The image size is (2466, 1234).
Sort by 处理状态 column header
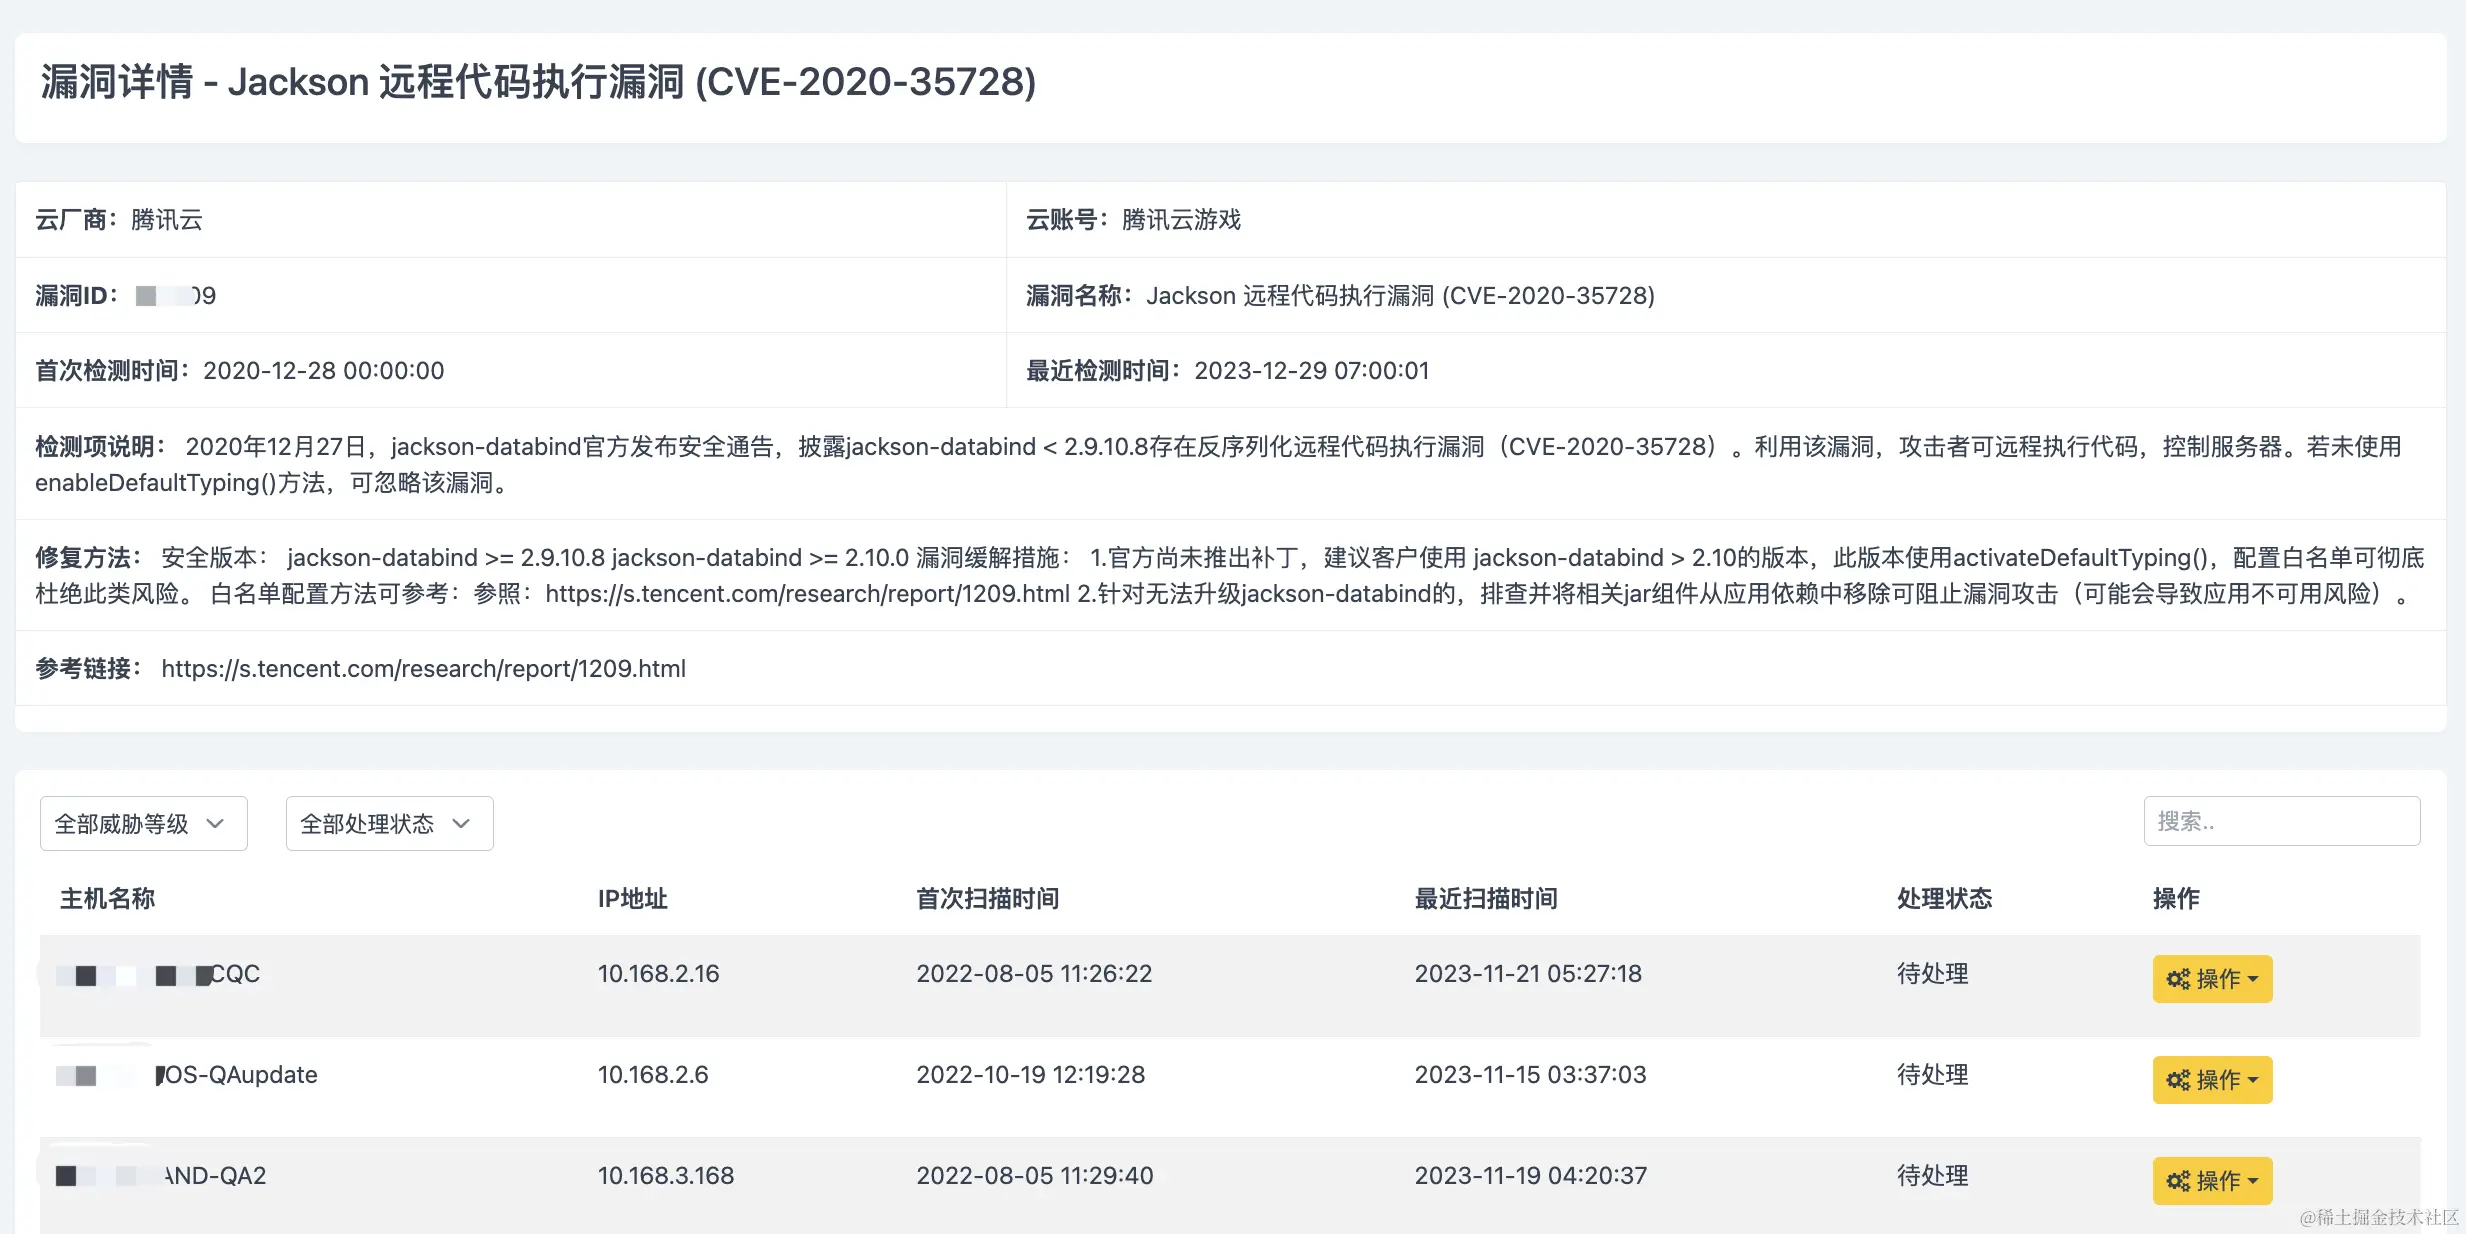[x=1944, y=898]
